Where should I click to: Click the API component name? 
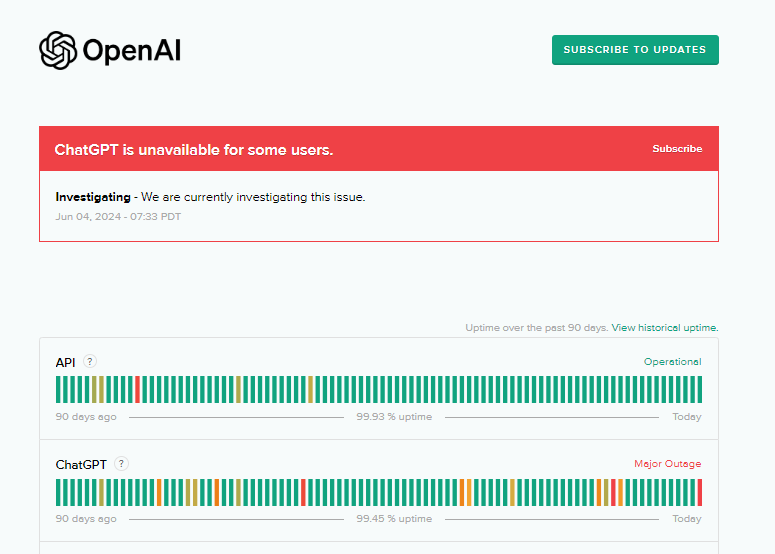click(x=65, y=363)
